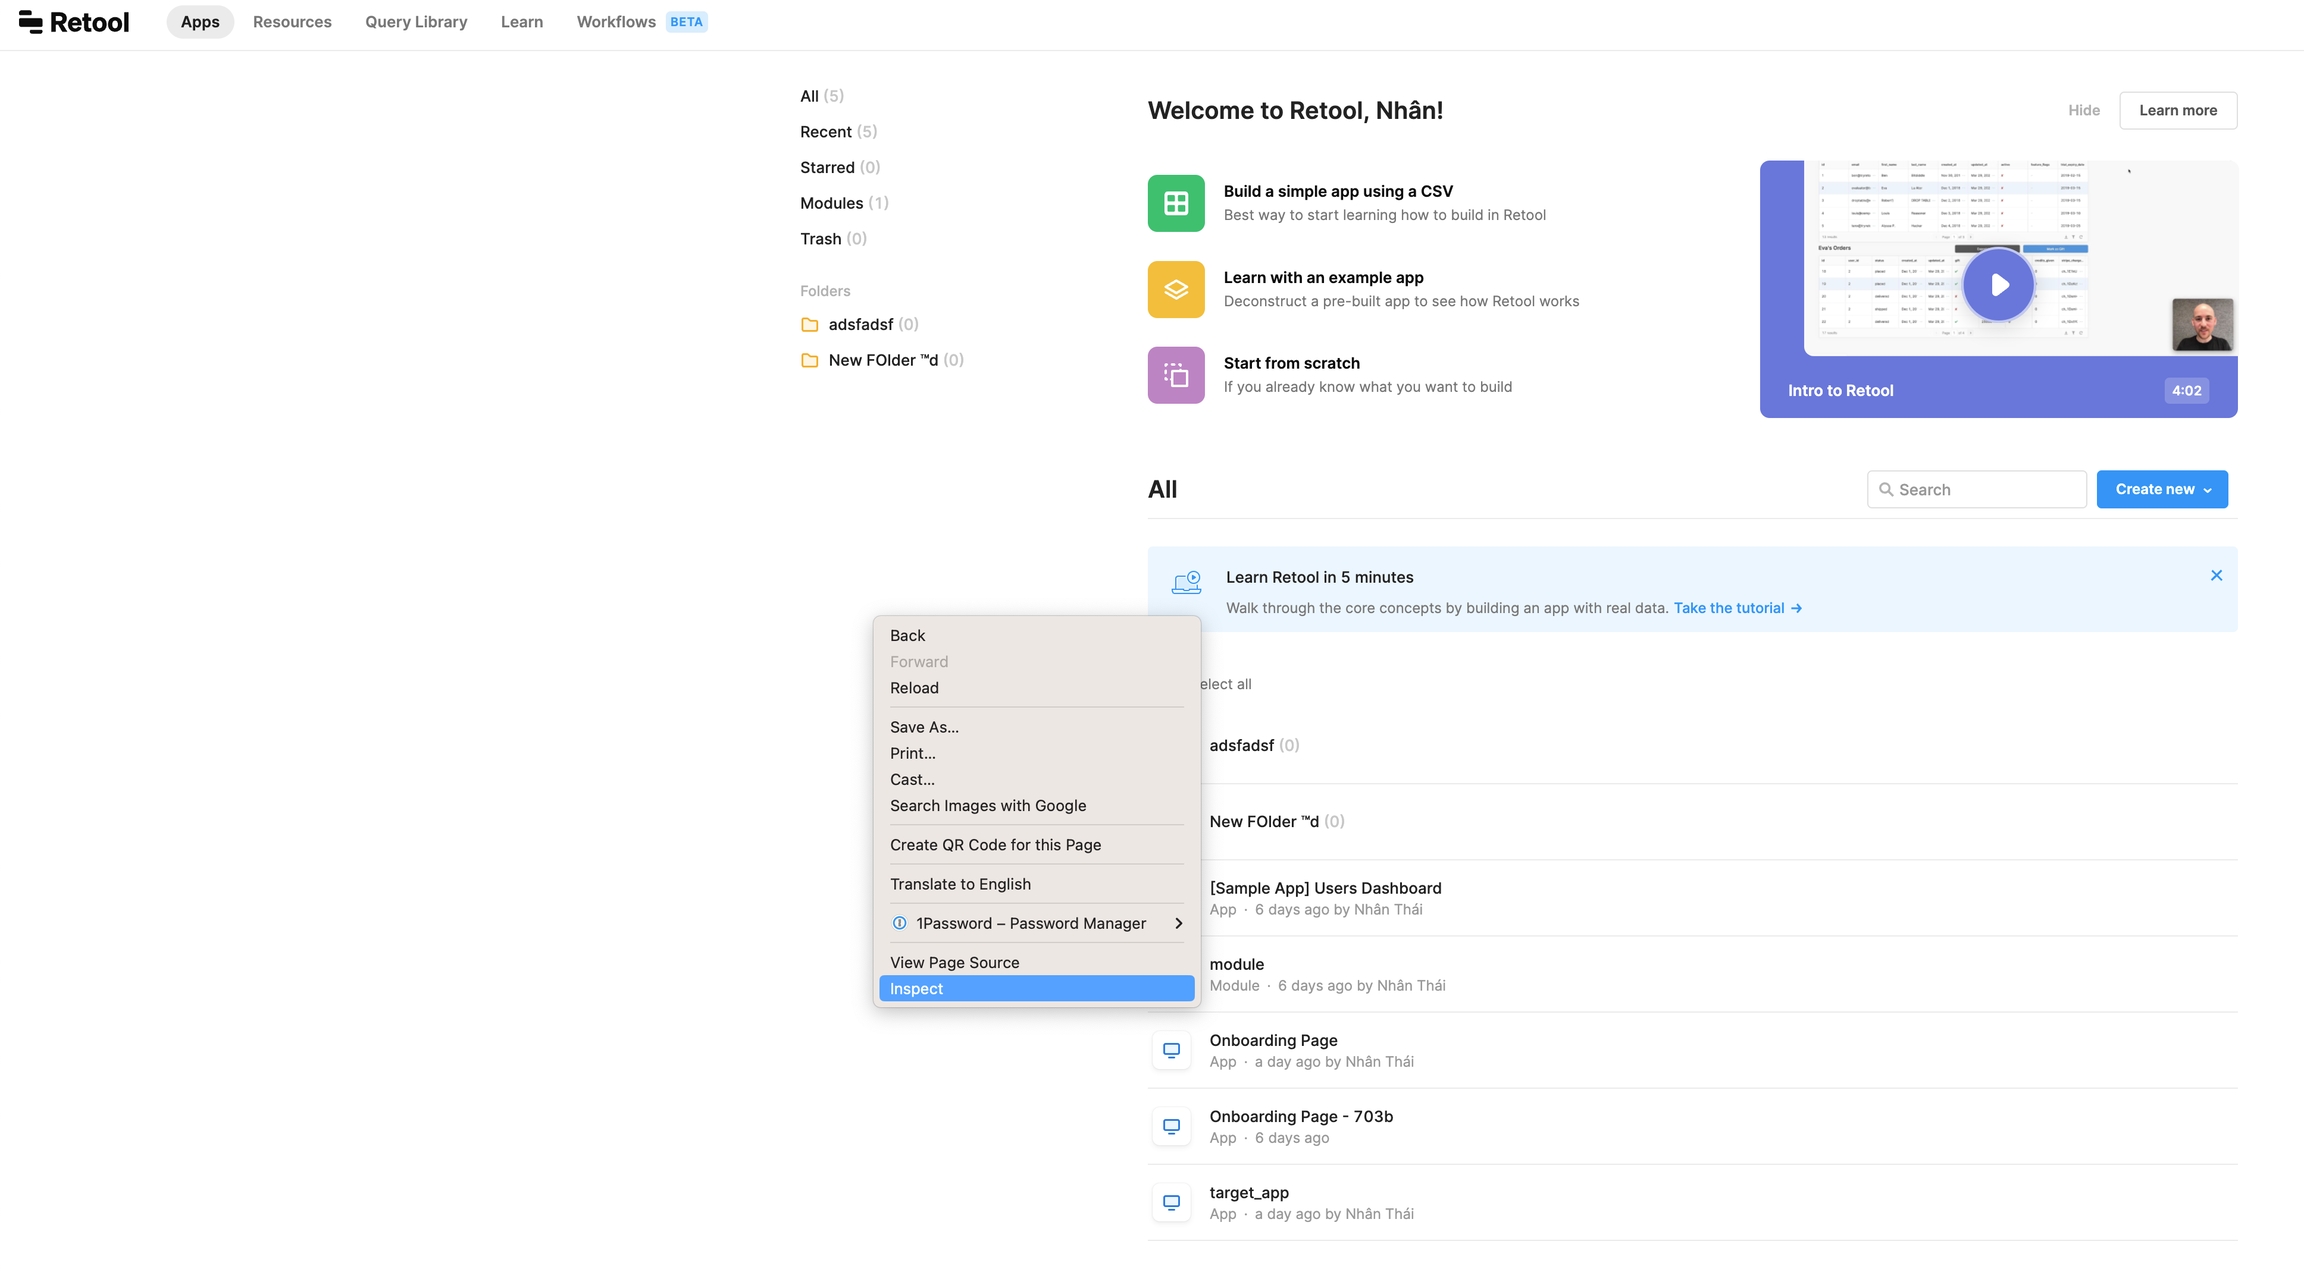Click the adsfadsf folder icon in sidebar
The width and height of the screenshot is (2304, 1282).
pyautogui.click(x=810, y=325)
